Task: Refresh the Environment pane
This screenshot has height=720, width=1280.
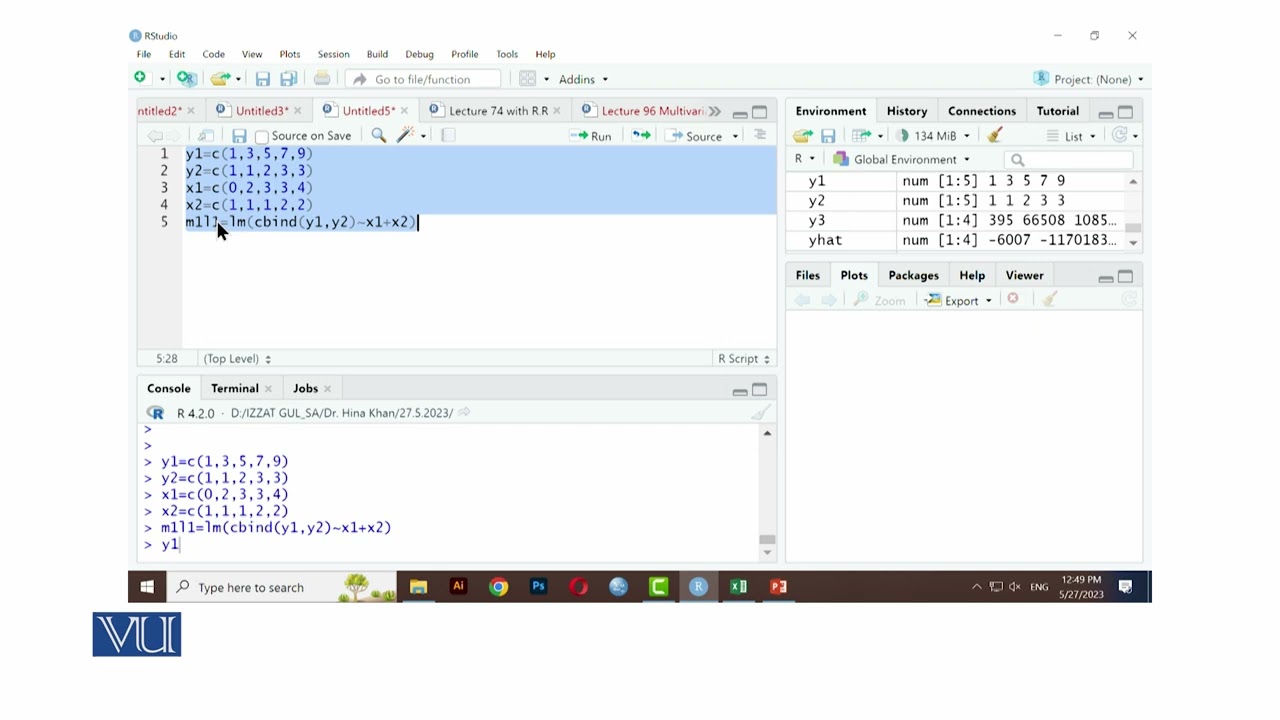Action: tap(1120, 135)
